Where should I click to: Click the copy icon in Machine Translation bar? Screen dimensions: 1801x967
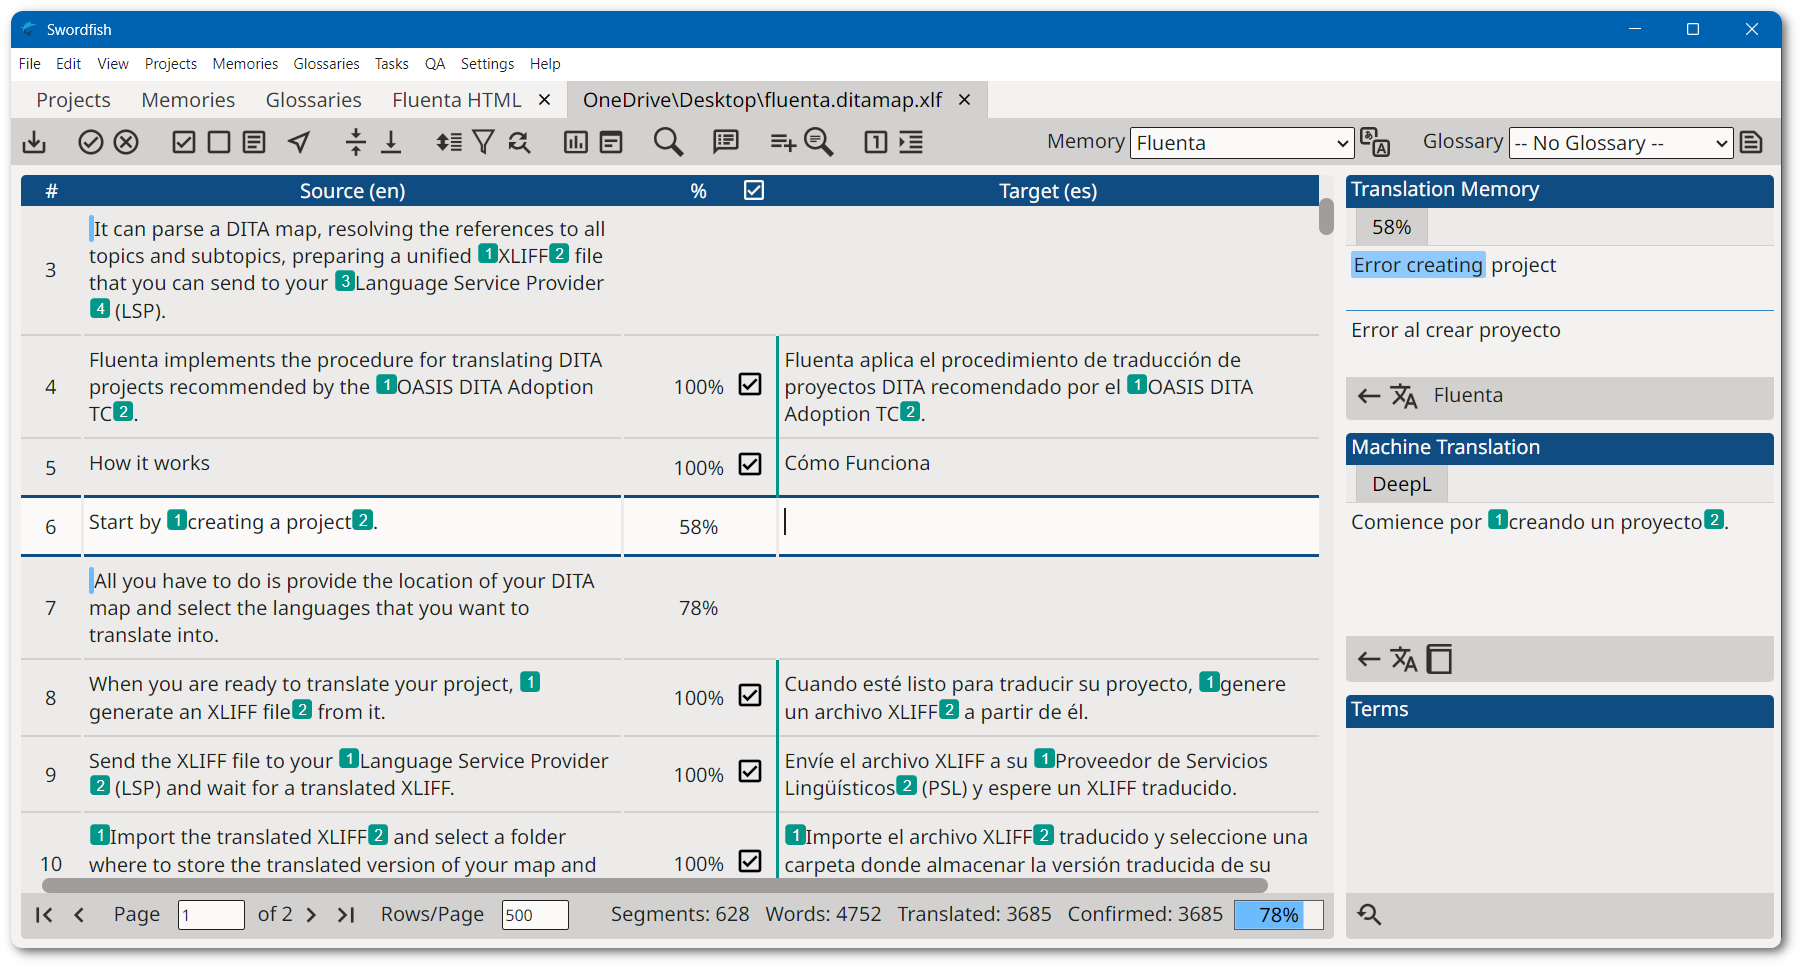pyautogui.click(x=1439, y=659)
